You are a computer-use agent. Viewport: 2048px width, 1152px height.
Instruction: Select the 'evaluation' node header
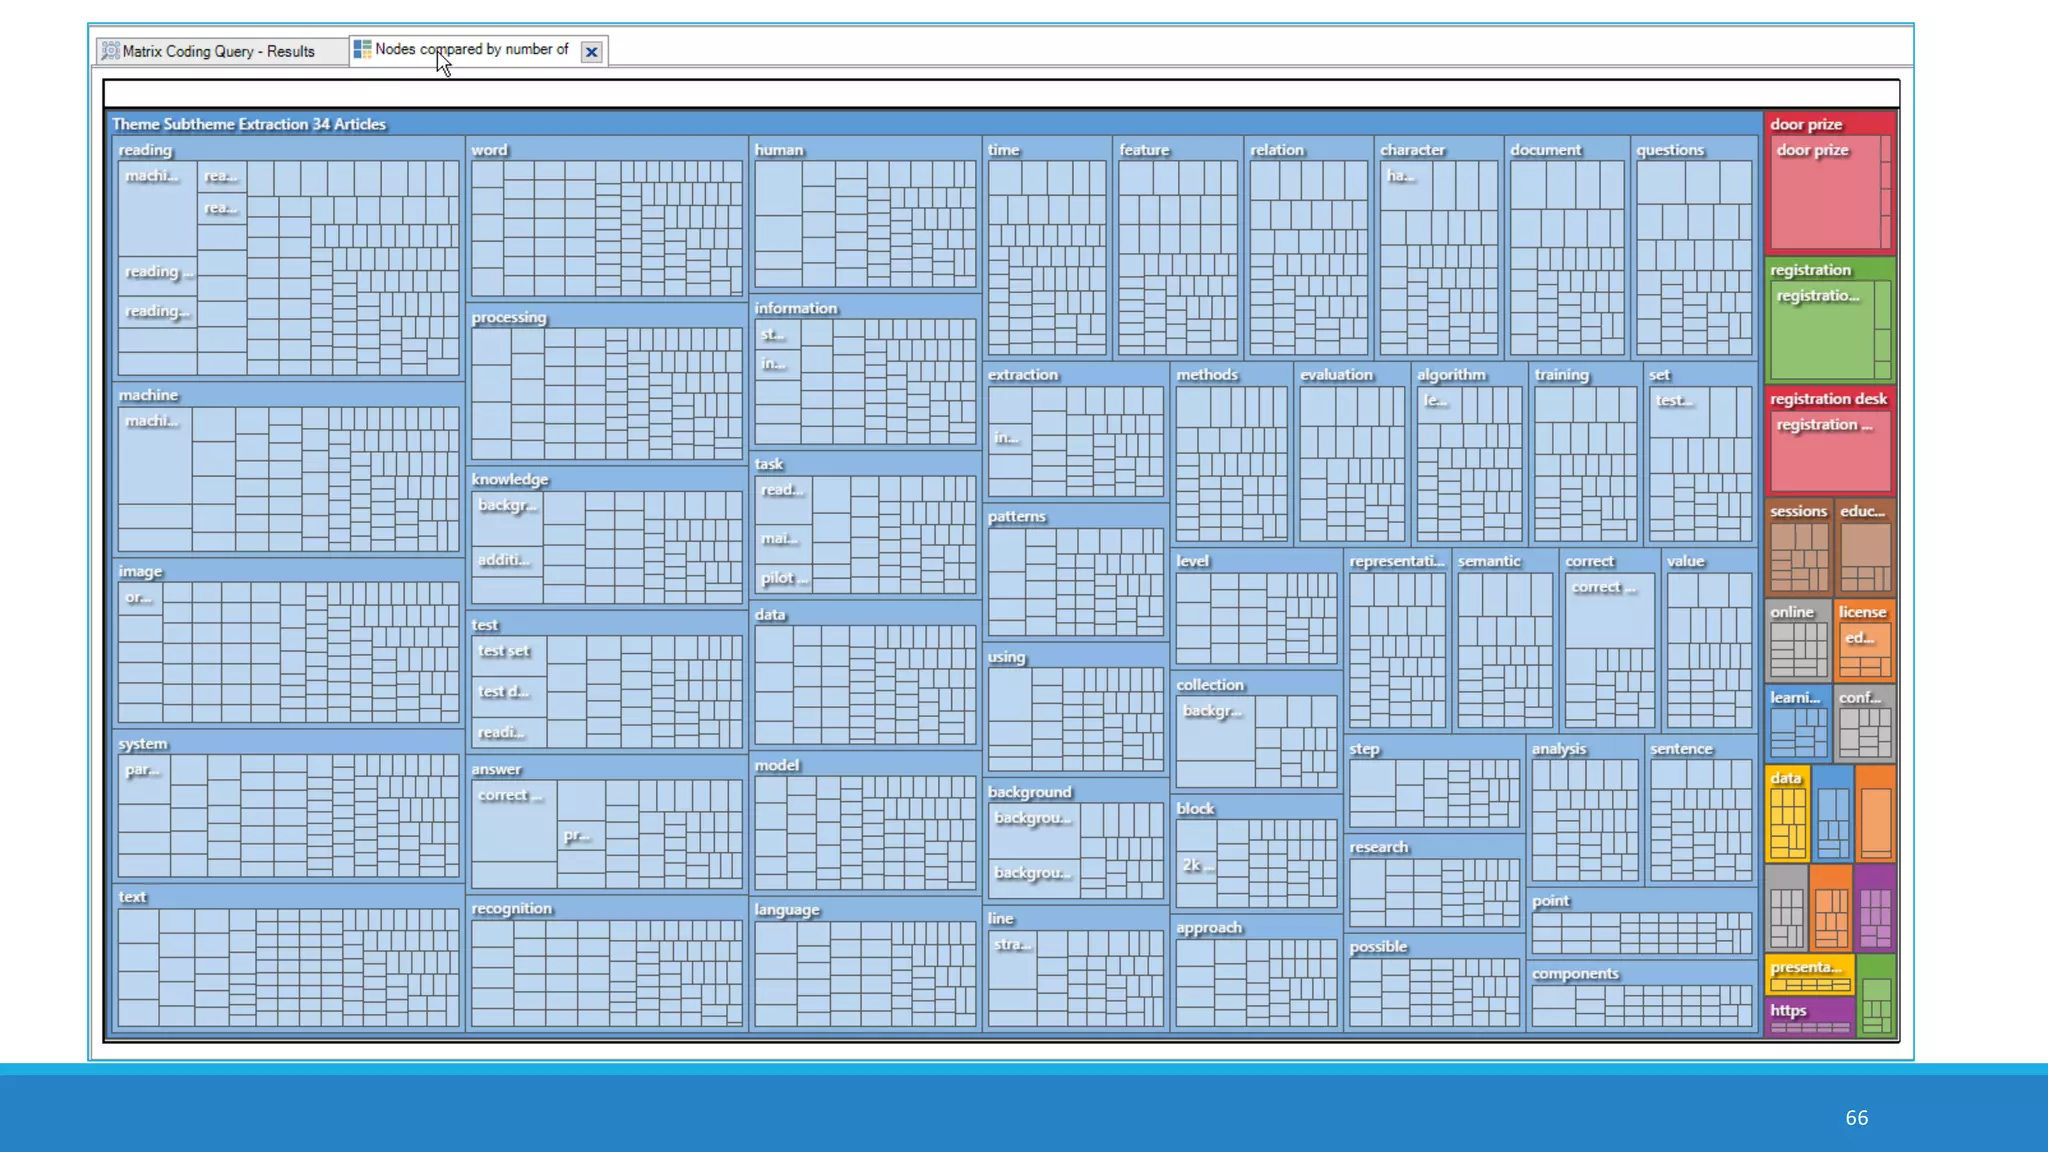click(1337, 375)
